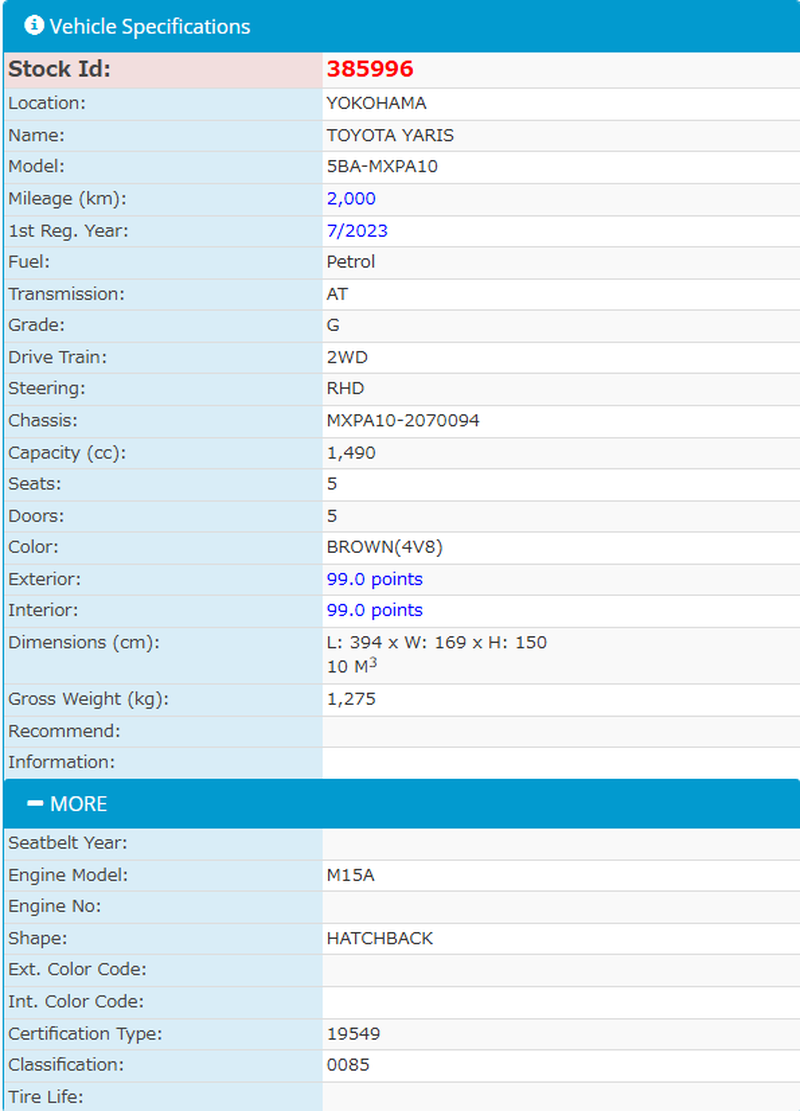800x1111 pixels.
Task: Click the registration date 7/2023
Action: (x=357, y=230)
